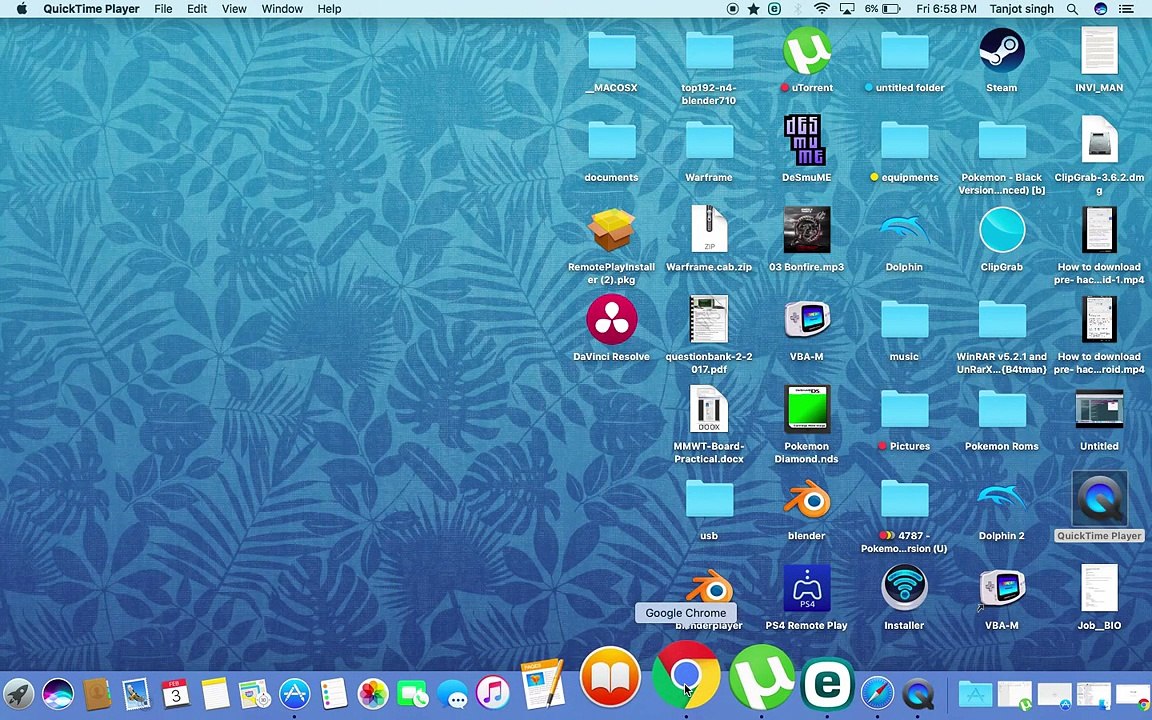Viewport: 1152px width, 720px height.
Task: Launch uTorrent from the Dock
Action: tap(761, 679)
